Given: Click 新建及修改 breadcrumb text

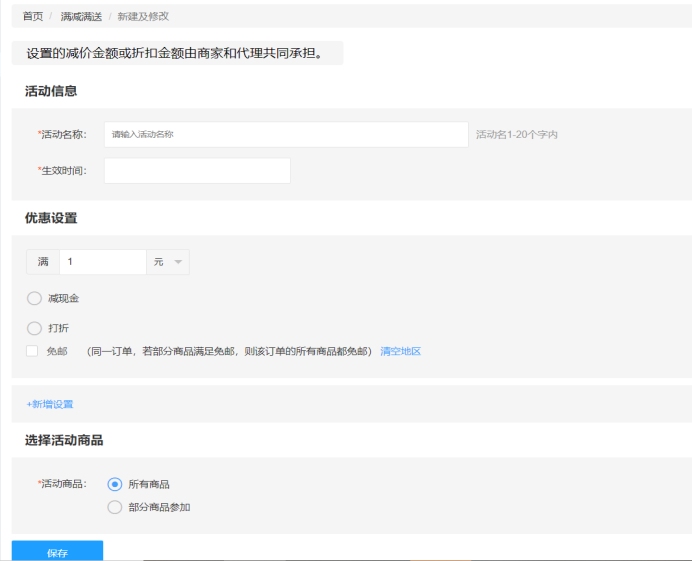Looking at the screenshot, I should tap(143, 16).
